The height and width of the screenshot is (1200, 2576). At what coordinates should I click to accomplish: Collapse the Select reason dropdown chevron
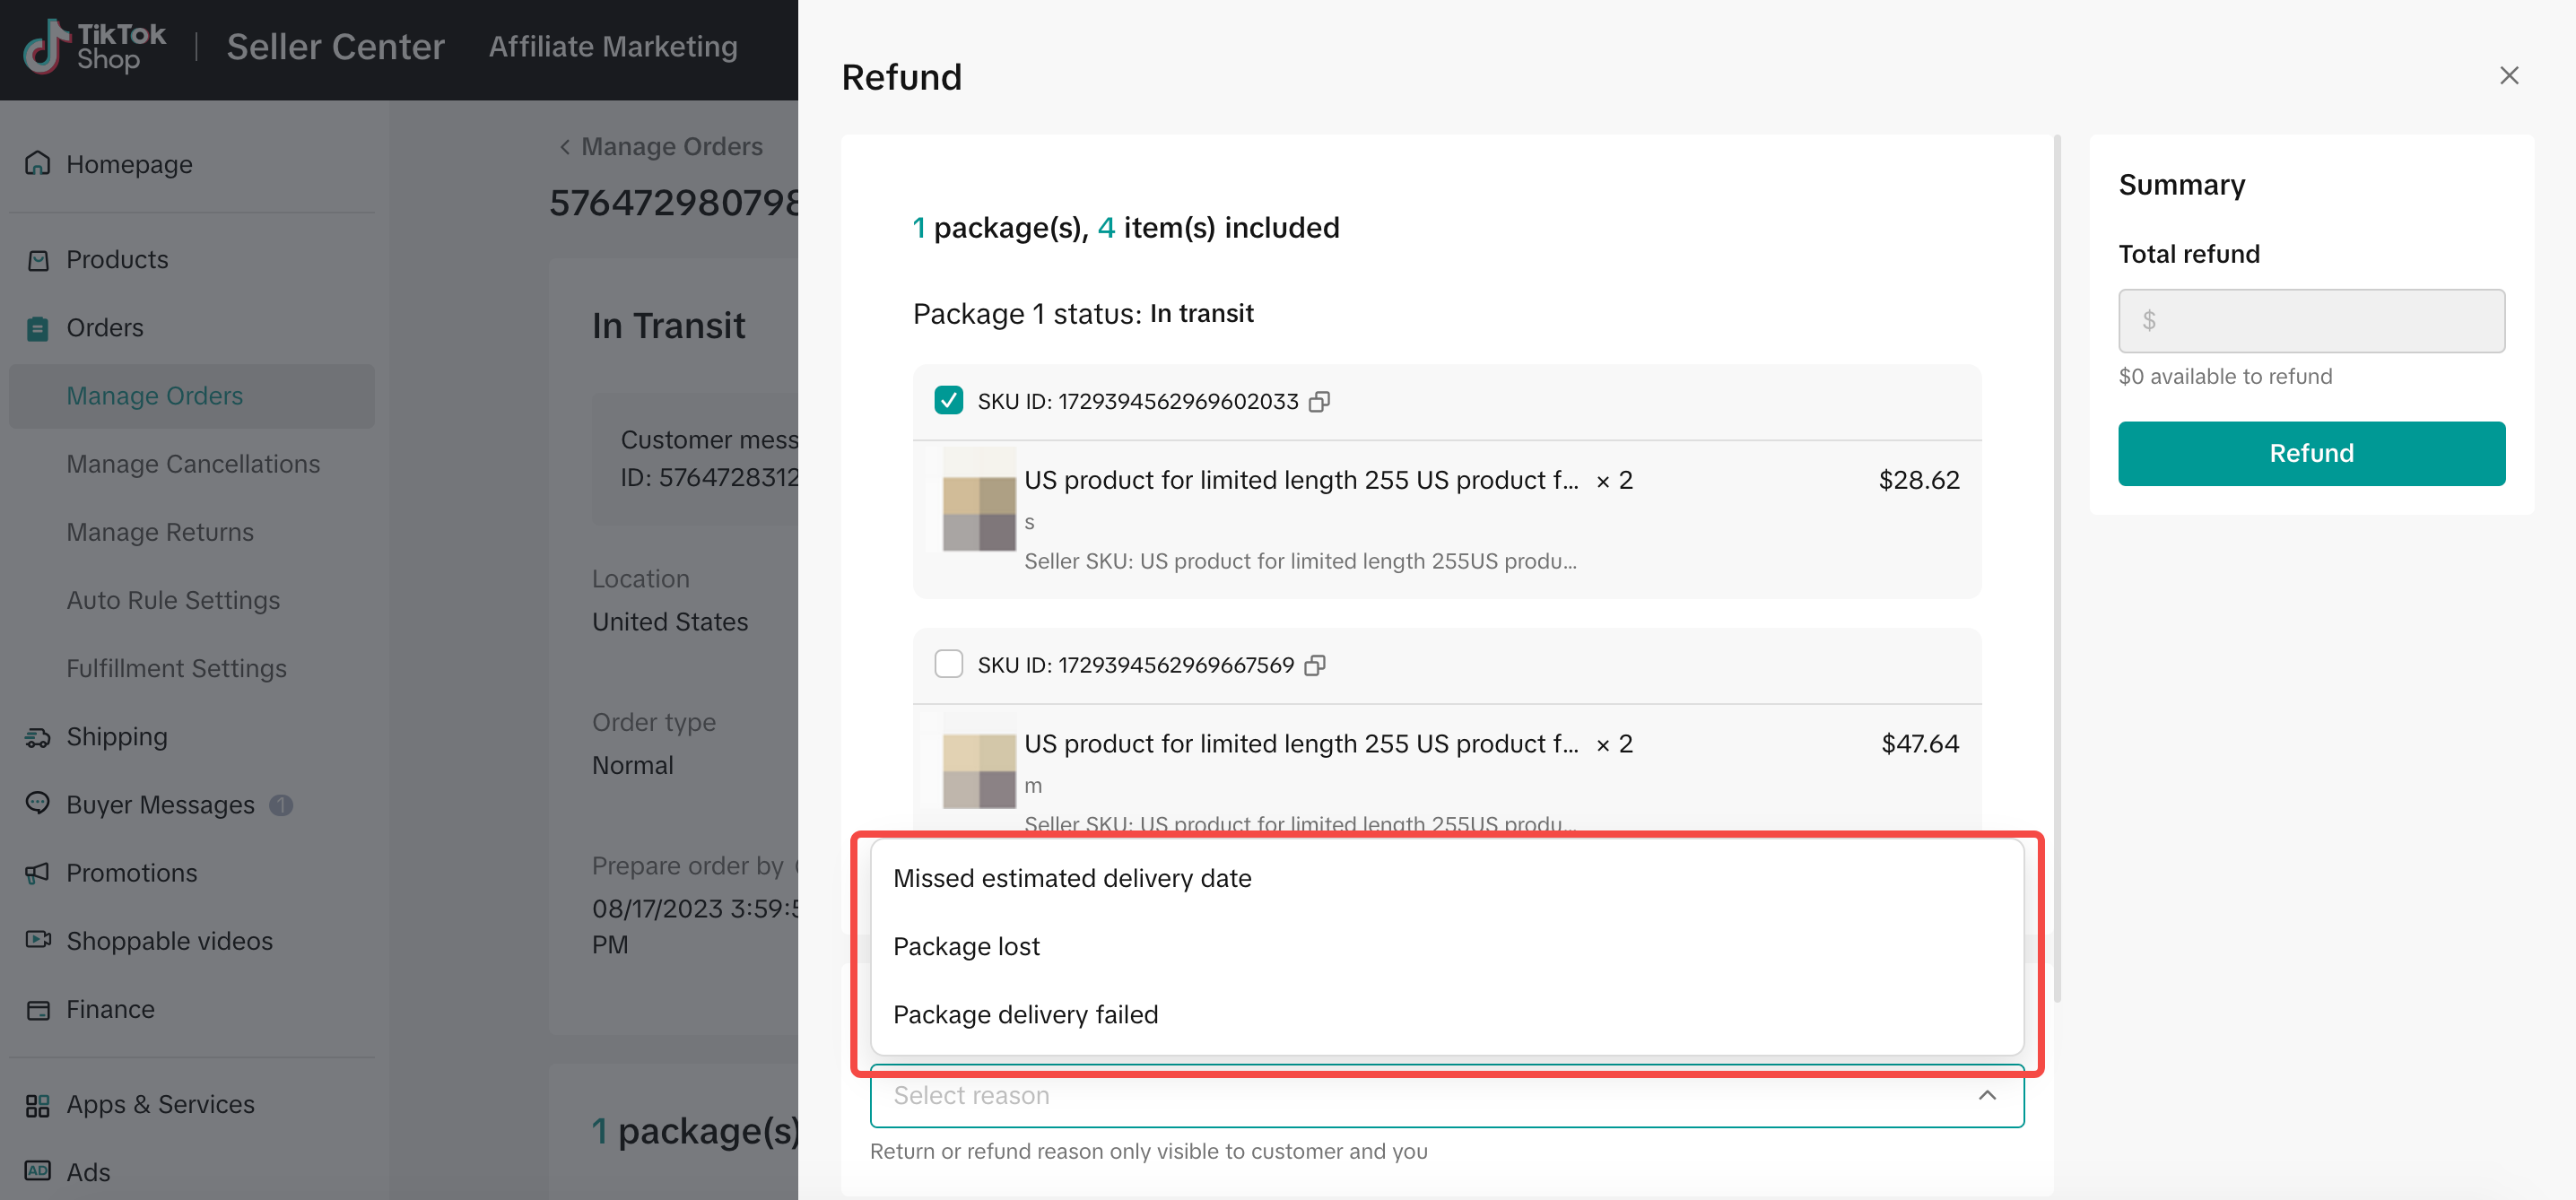point(1986,1095)
